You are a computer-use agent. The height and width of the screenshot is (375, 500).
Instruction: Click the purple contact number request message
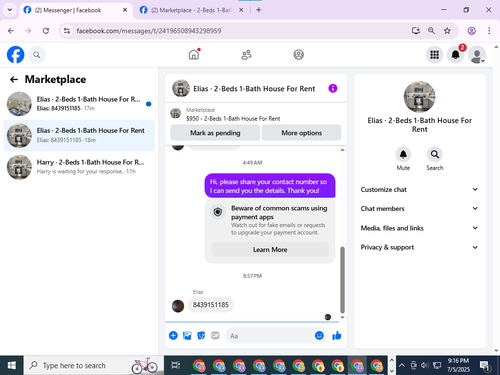pos(270,186)
